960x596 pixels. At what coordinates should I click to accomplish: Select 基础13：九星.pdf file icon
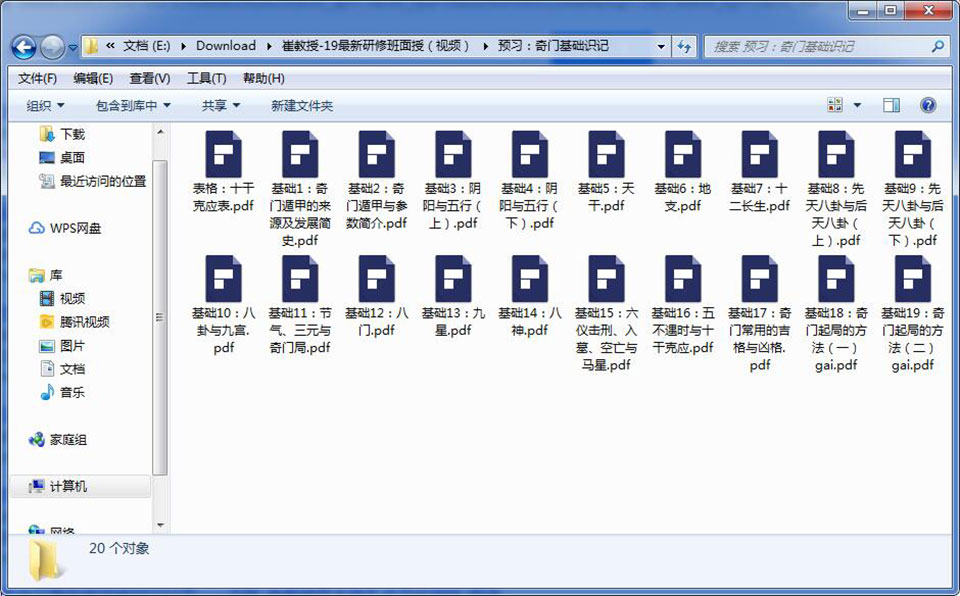coord(453,279)
